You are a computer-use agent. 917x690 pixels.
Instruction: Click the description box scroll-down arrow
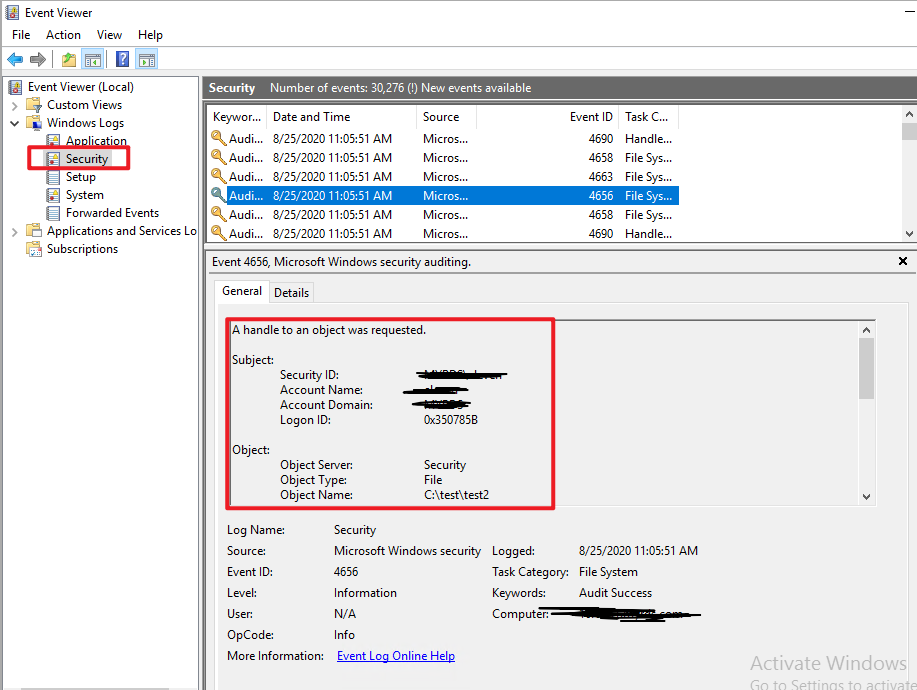pos(867,496)
